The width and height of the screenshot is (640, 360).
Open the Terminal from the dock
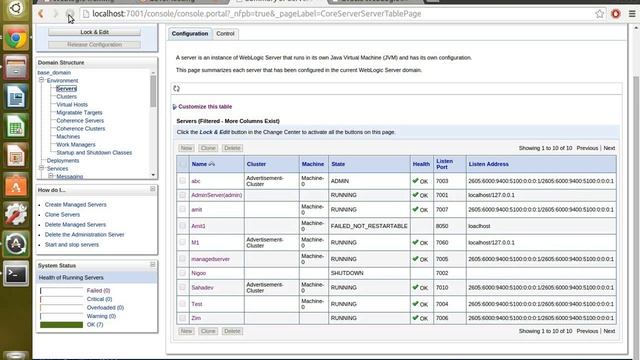pyautogui.click(x=16, y=273)
